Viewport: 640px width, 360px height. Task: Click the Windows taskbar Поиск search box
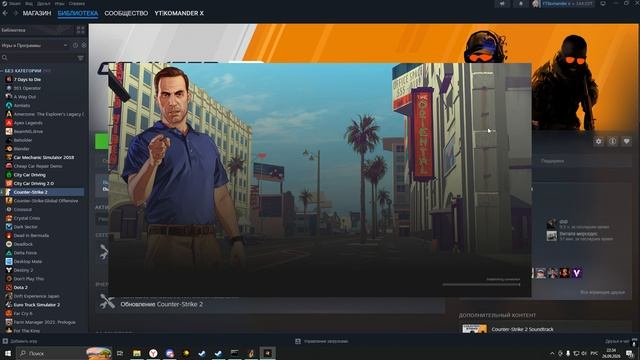pyautogui.click(x=64, y=353)
